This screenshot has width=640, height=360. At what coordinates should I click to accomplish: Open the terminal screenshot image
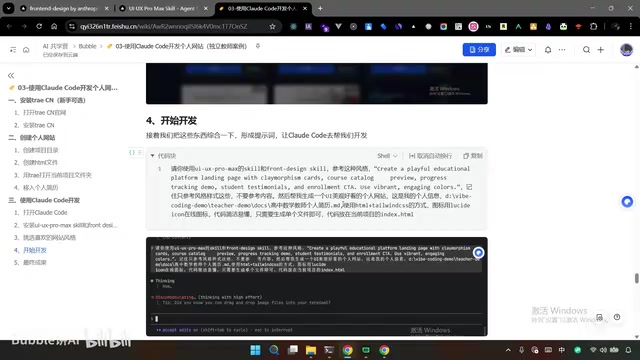pyautogui.click(x=317, y=287)
